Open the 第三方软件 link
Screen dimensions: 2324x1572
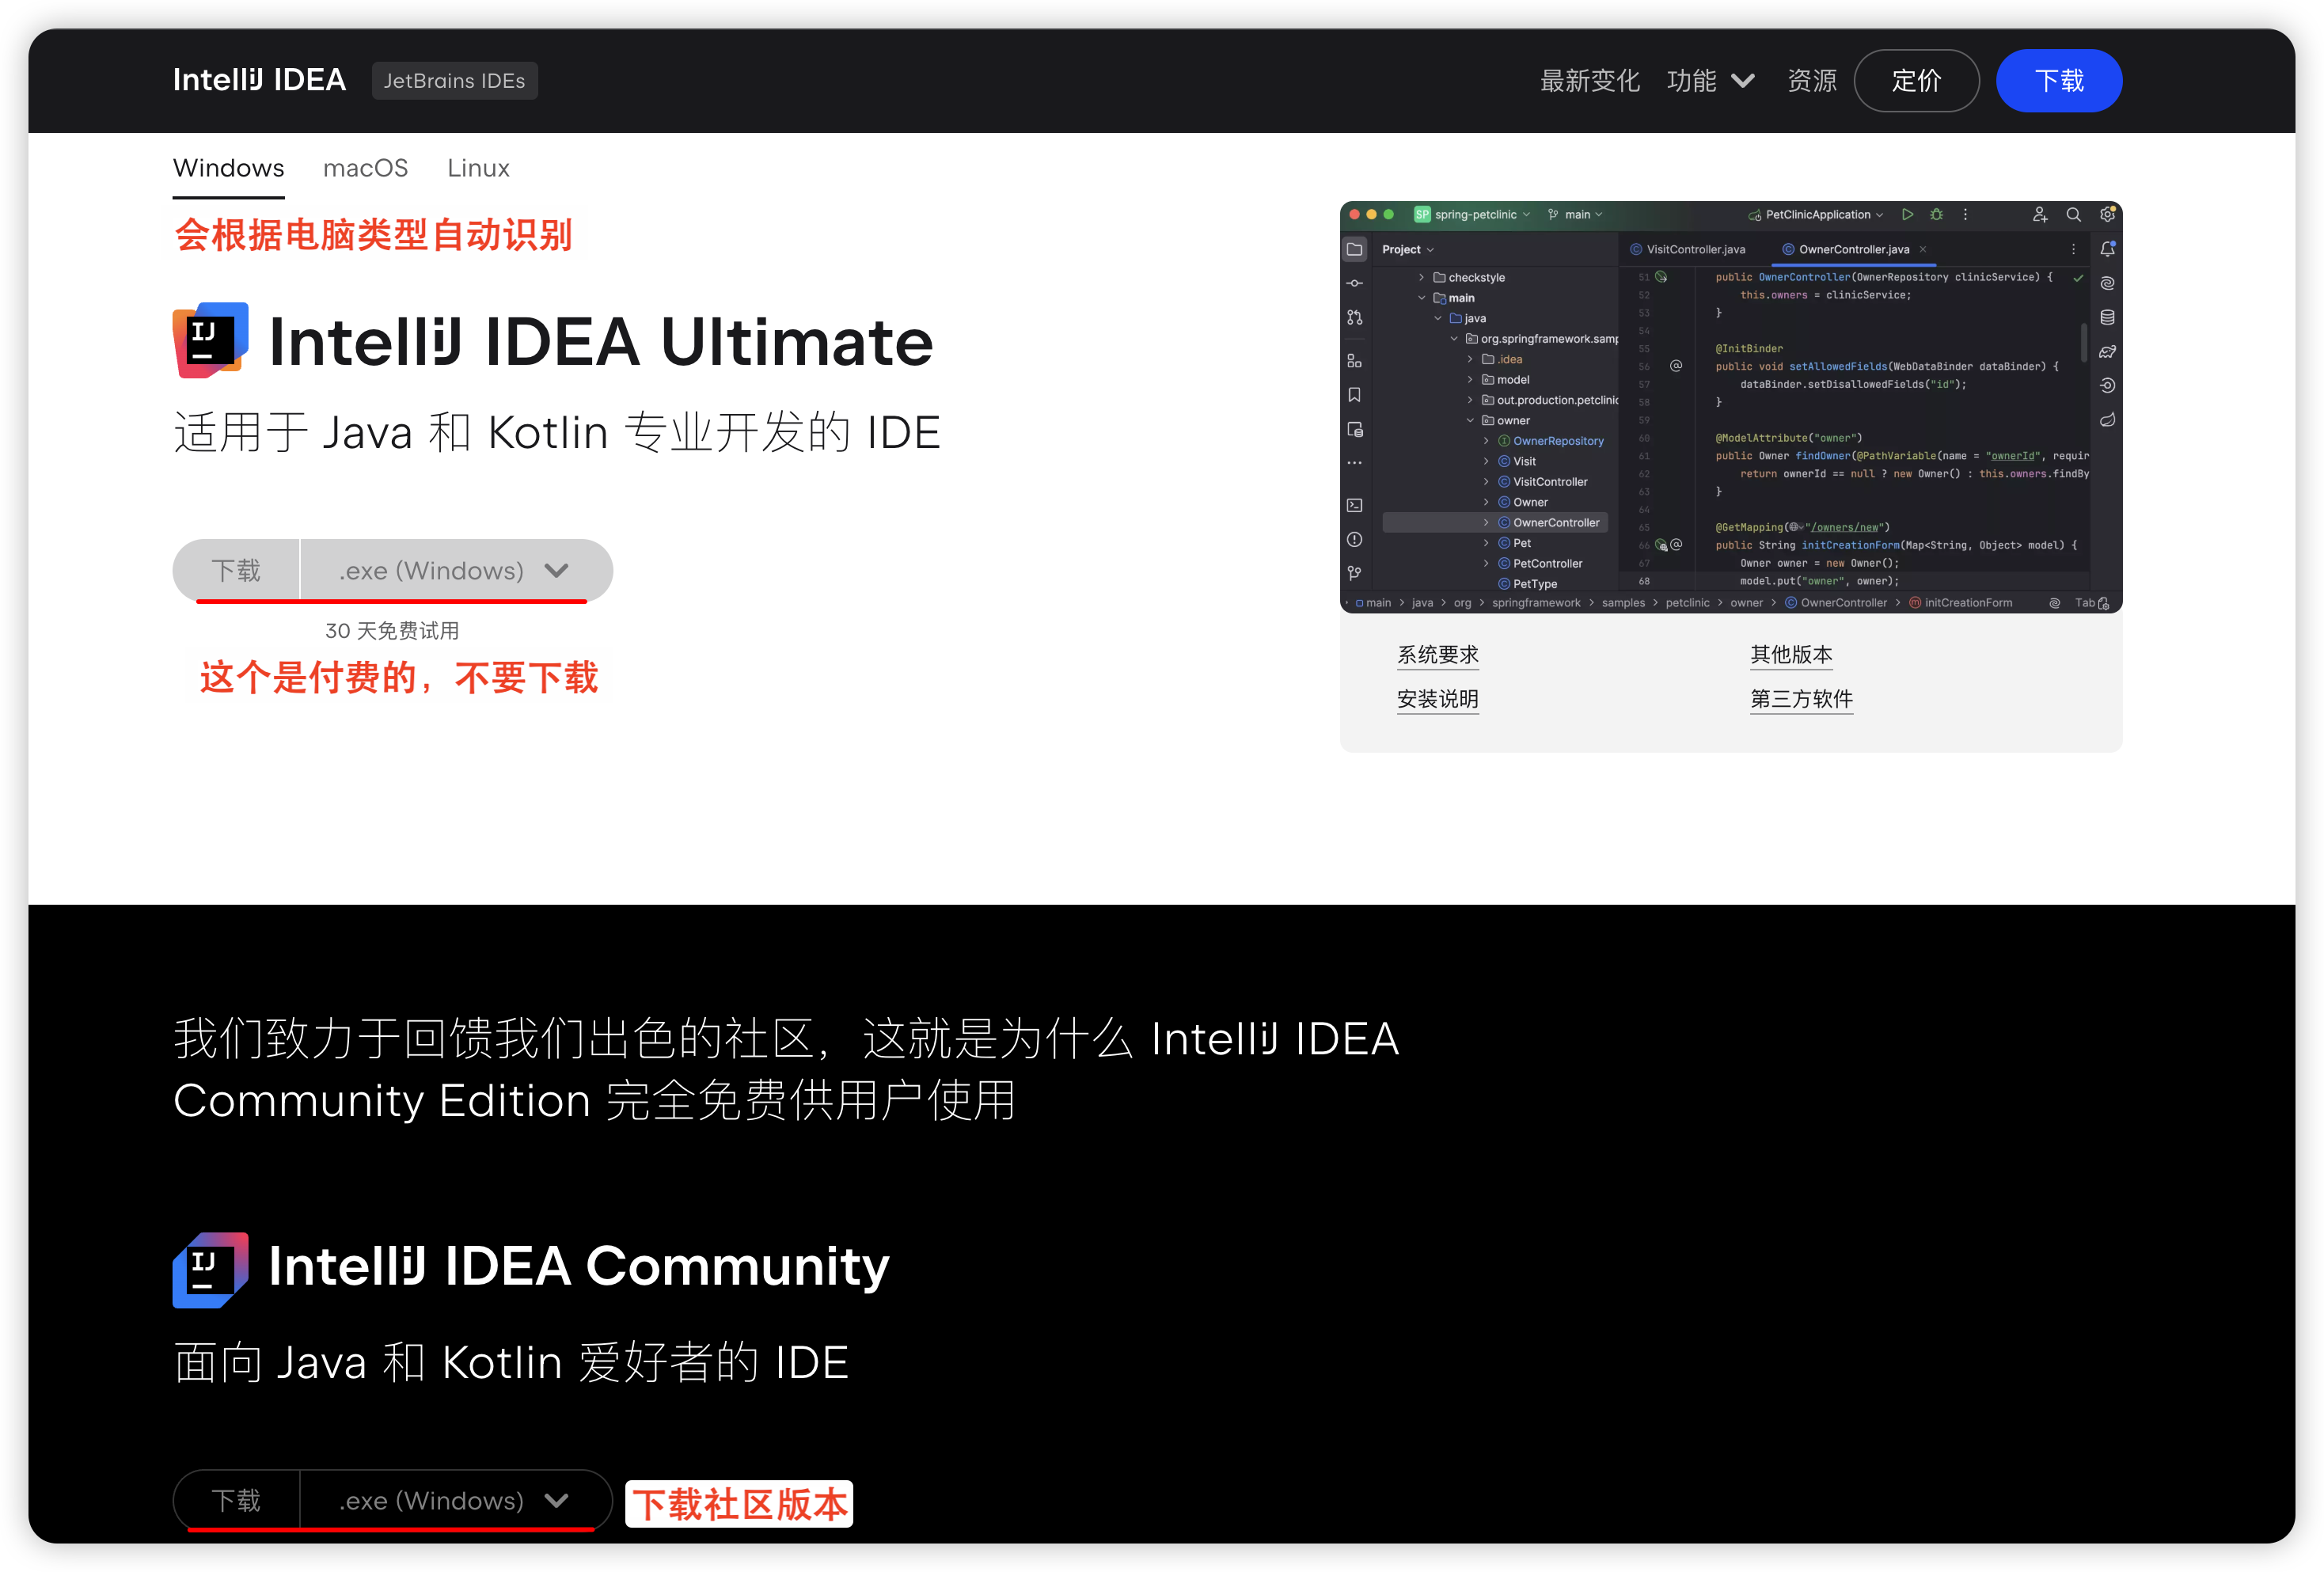1801,698
